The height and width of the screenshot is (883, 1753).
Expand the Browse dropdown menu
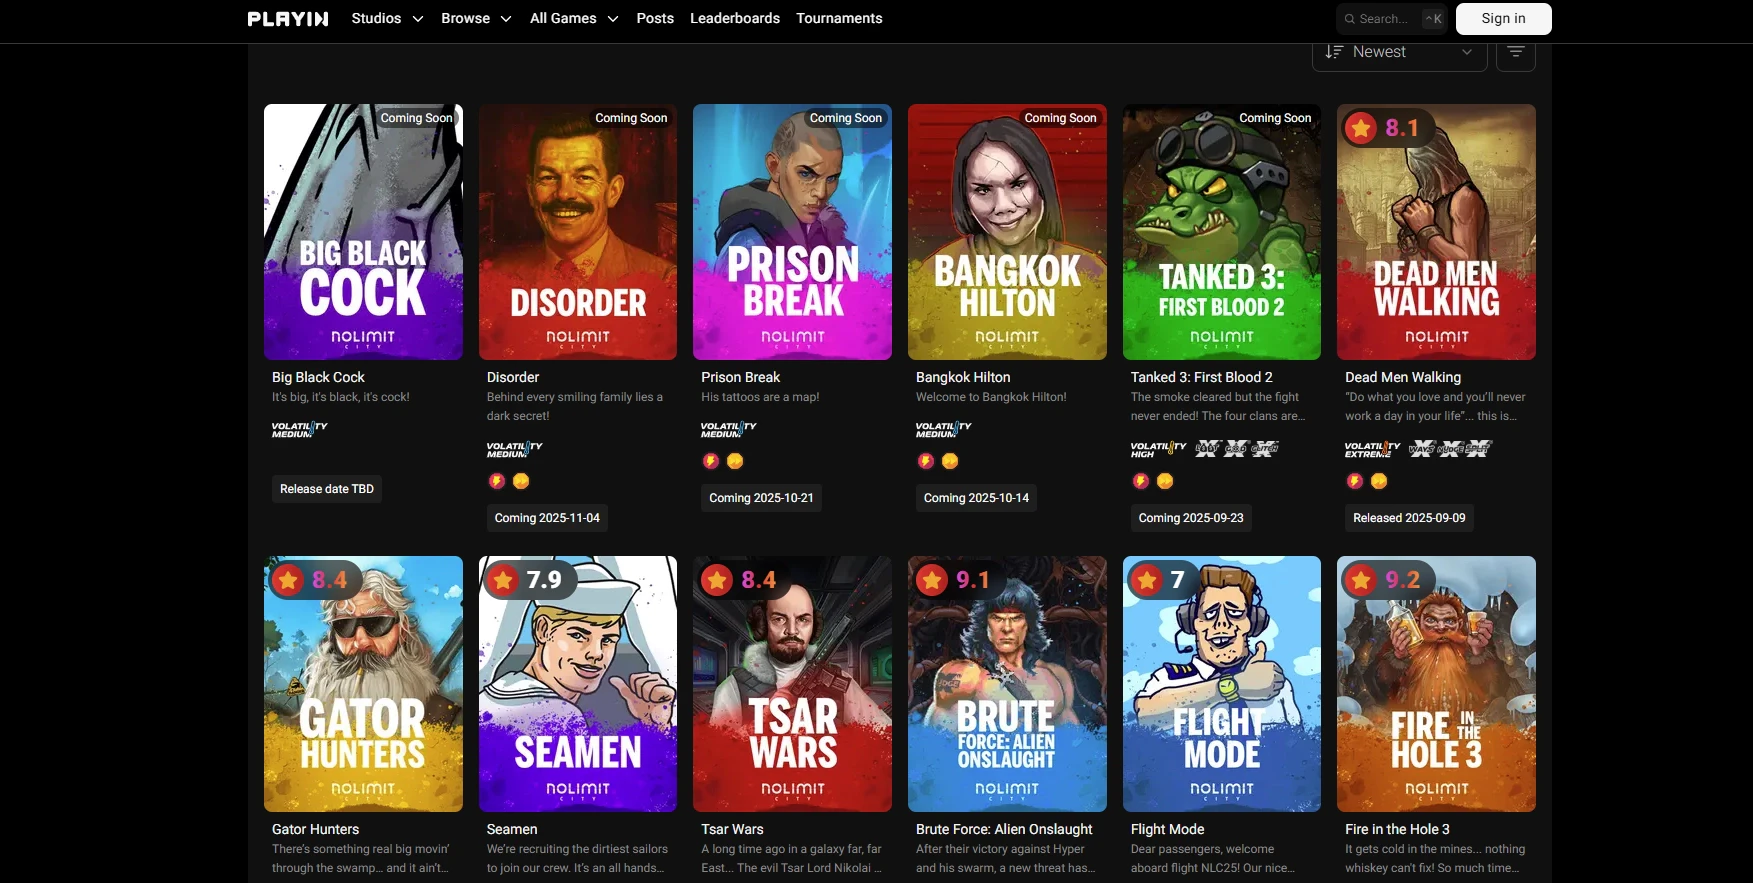(476, 19)
